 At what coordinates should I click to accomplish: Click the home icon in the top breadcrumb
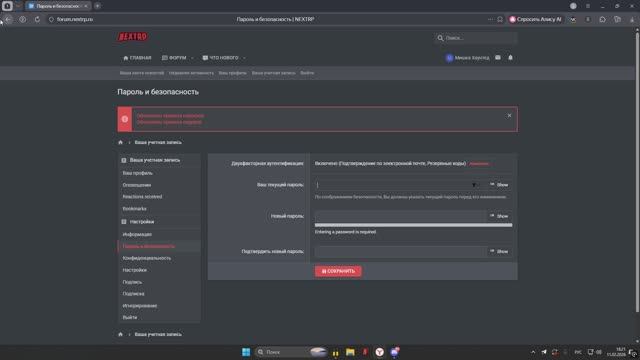[x=120, y=142]
